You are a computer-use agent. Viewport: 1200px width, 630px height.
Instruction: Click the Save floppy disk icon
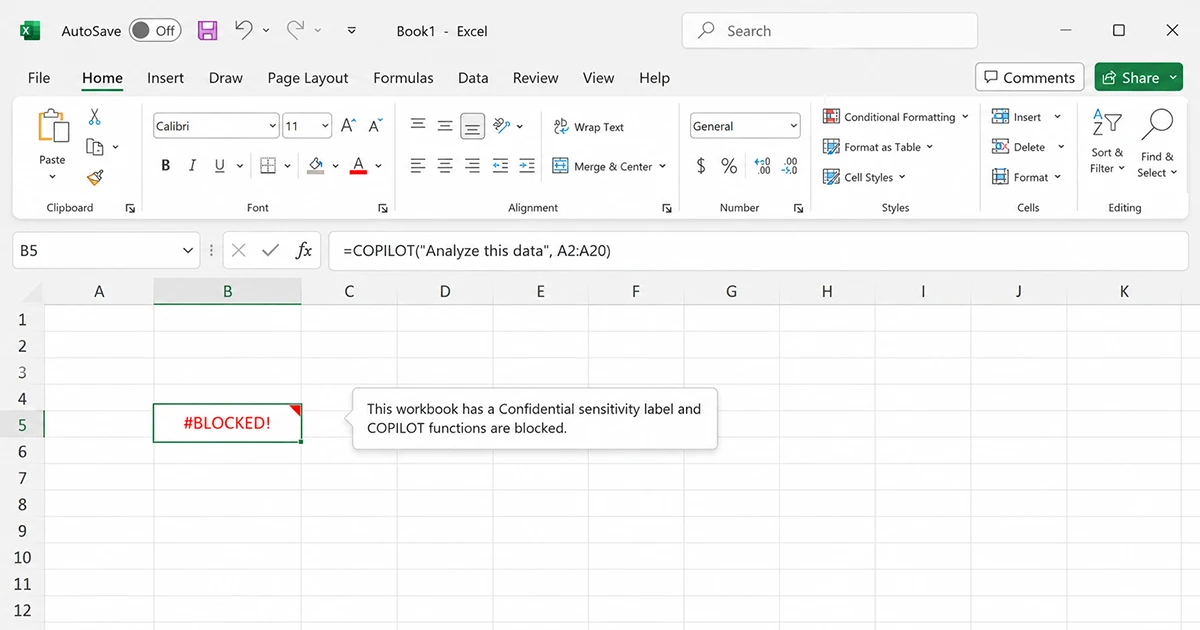(x=207, y=31)
